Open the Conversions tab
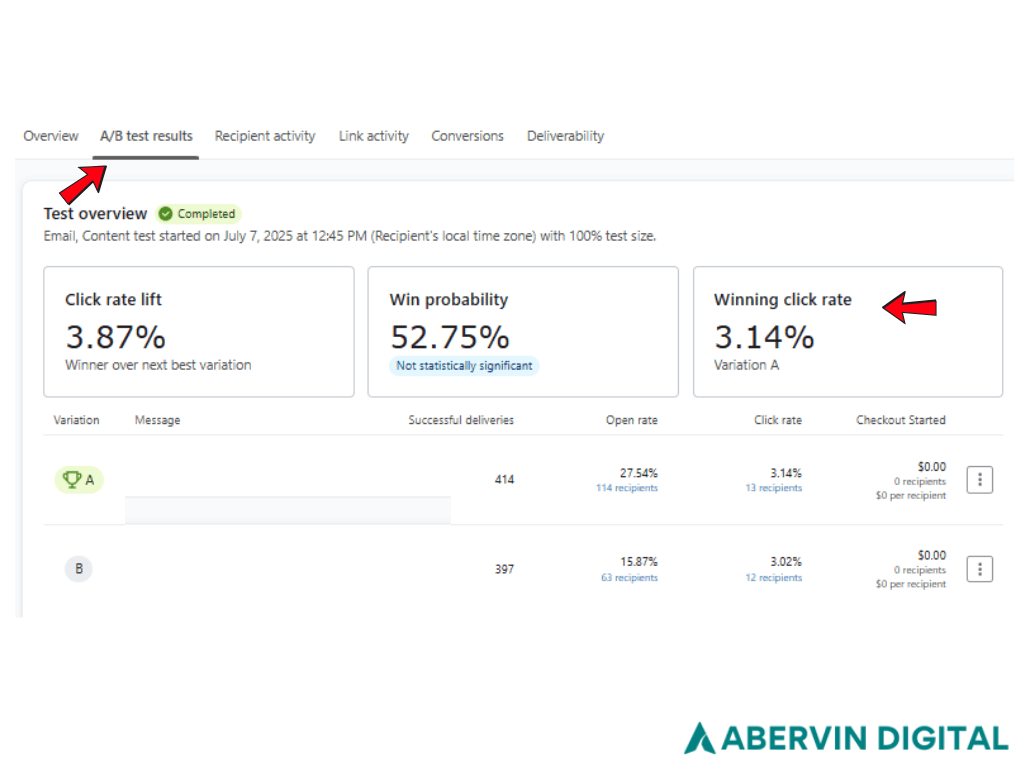This screenshot has height=768, width=1024. 468,136
